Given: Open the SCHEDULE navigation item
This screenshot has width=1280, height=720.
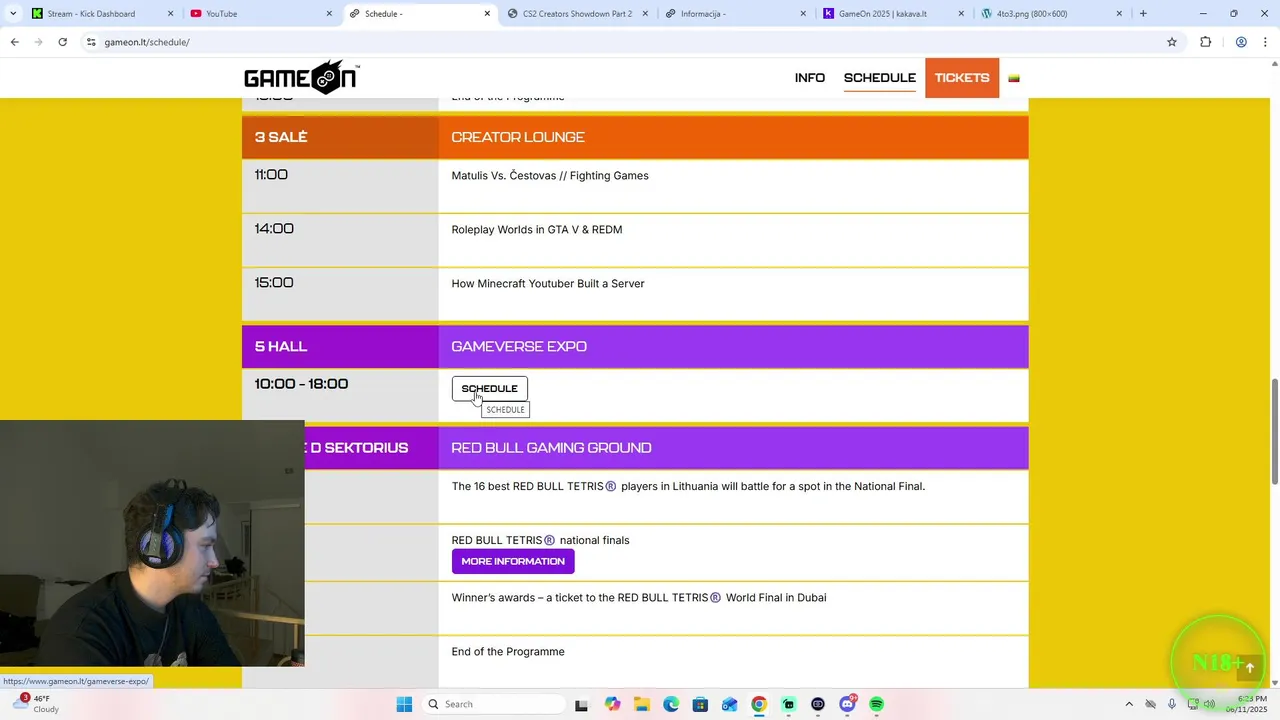Looking at the screenshot, I should (880, 78).
